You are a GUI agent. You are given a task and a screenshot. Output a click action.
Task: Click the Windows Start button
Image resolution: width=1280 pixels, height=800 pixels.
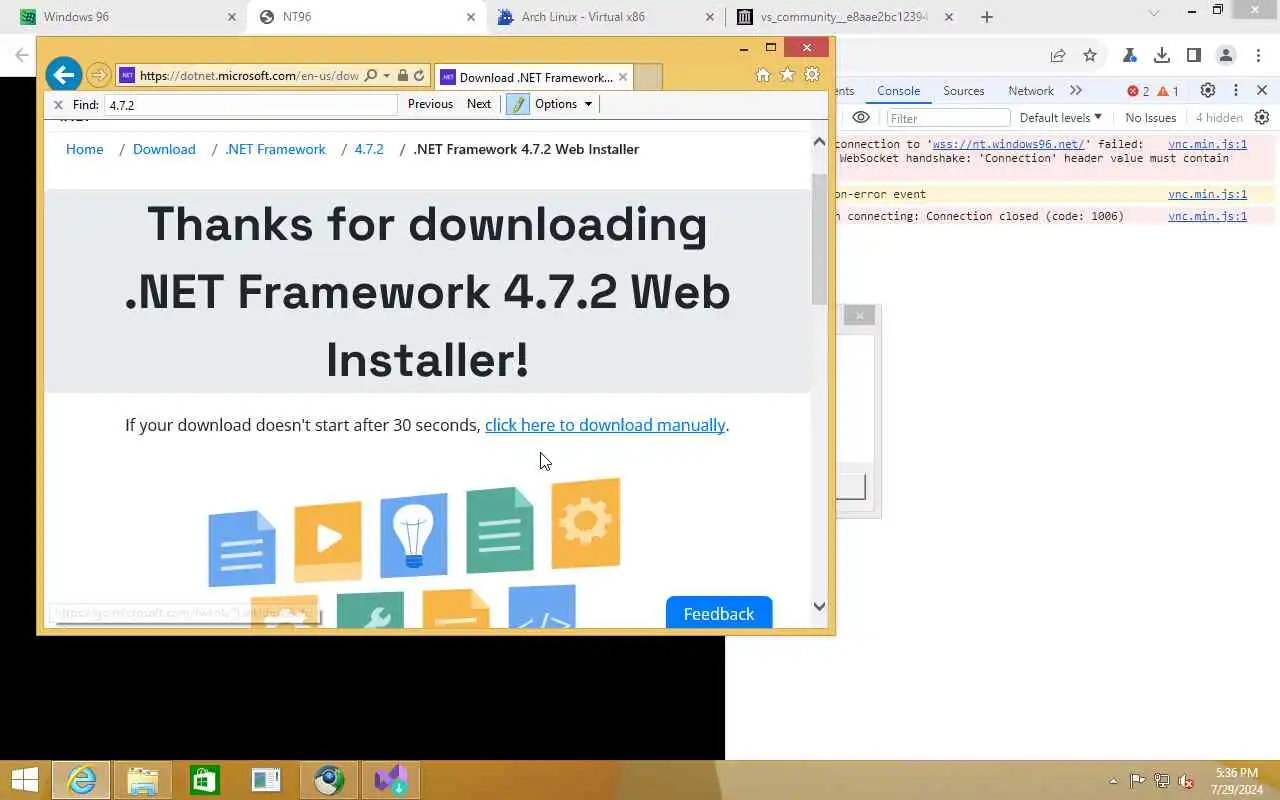pyautogui.click(x=25, y=780)
